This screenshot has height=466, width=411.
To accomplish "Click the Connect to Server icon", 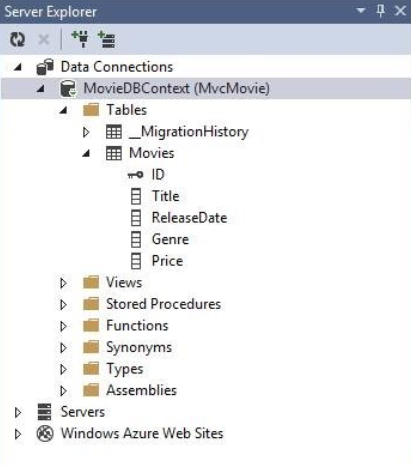I will coord(107,39).
